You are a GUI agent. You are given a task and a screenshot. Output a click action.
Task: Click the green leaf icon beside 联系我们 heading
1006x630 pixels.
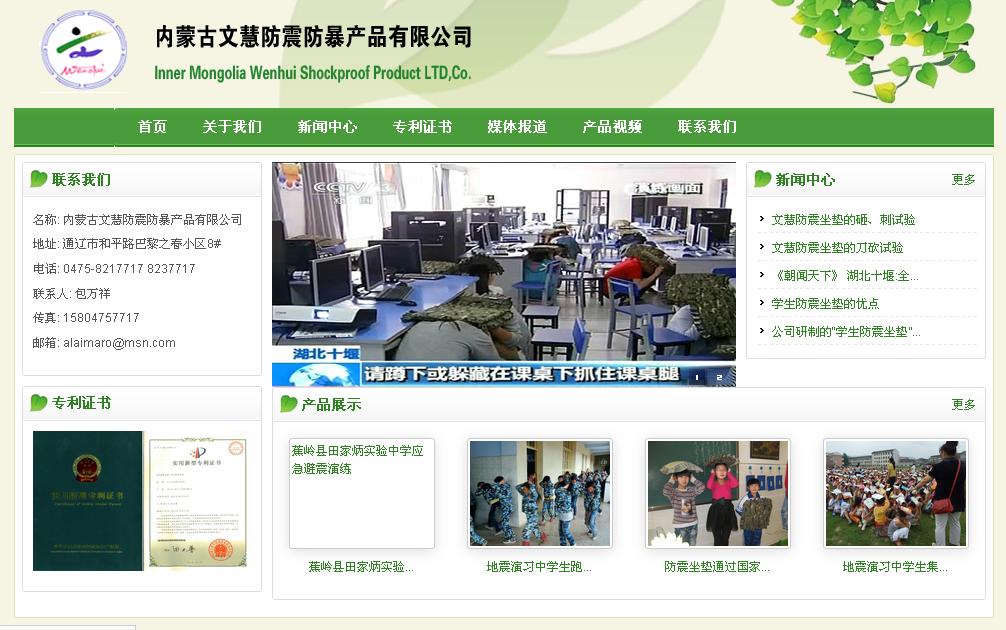tap(39, 179)
